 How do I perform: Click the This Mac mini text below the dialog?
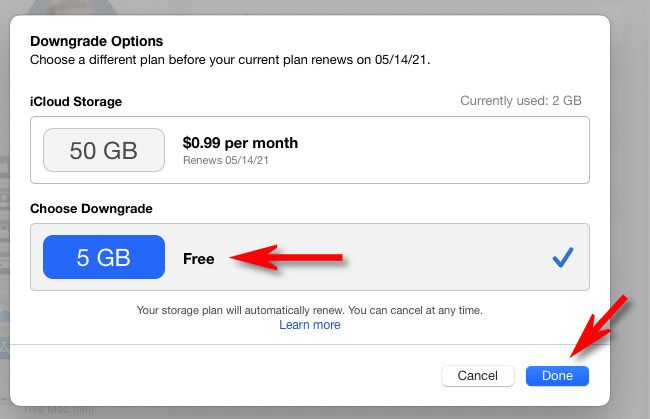[x=60, y=410]
